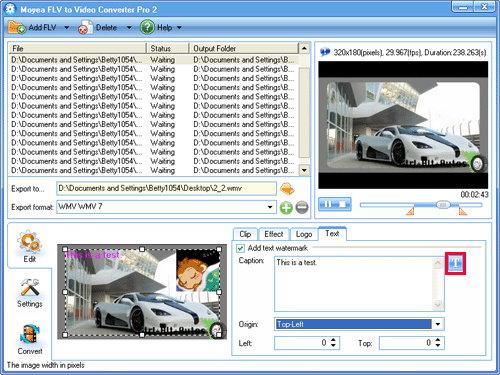500x375 pixels.
Task: Click the Export to path field
Action: tap(166, 188)
